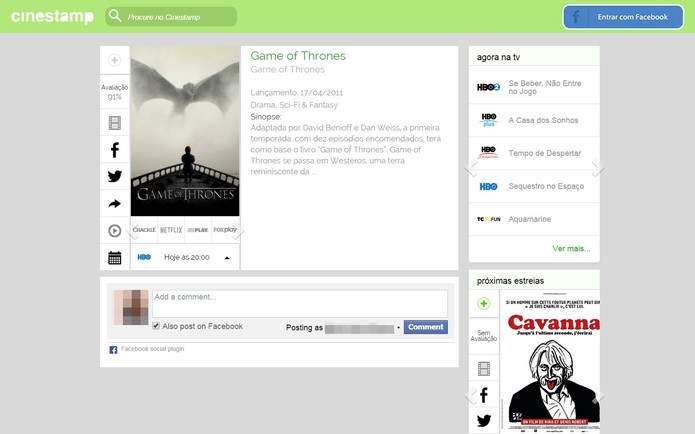Open the calendar schedule icon
Viewport: 695px width, 434px height.
(114, 258)
